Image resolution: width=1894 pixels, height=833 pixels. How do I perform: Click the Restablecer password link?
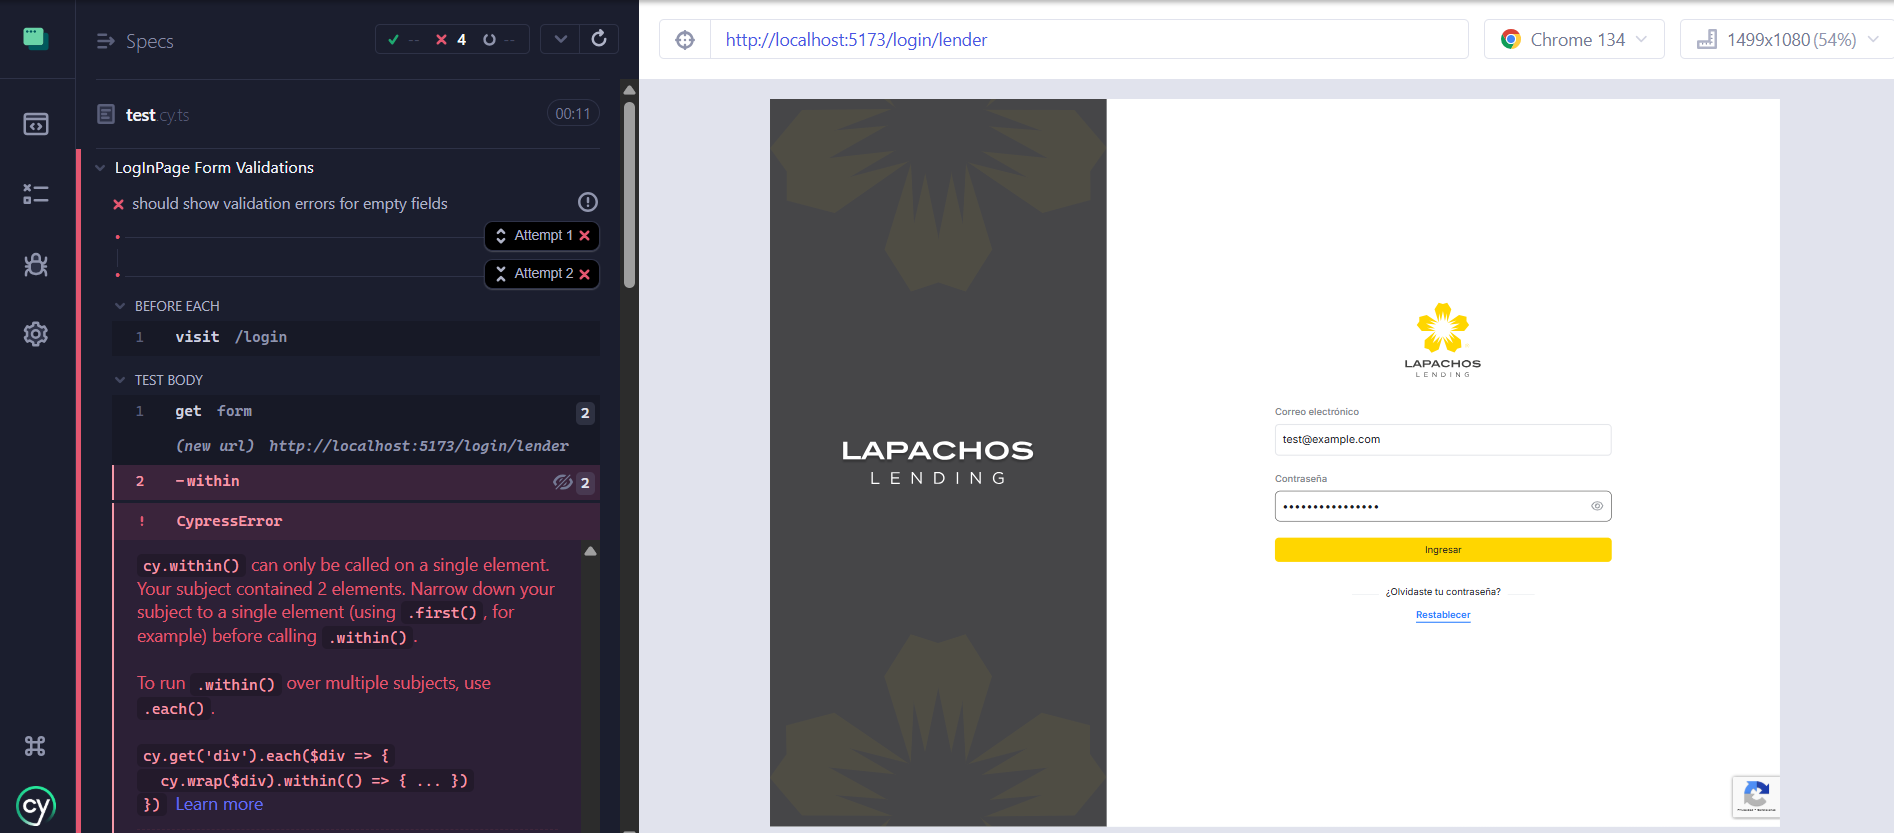(1442, 615)
